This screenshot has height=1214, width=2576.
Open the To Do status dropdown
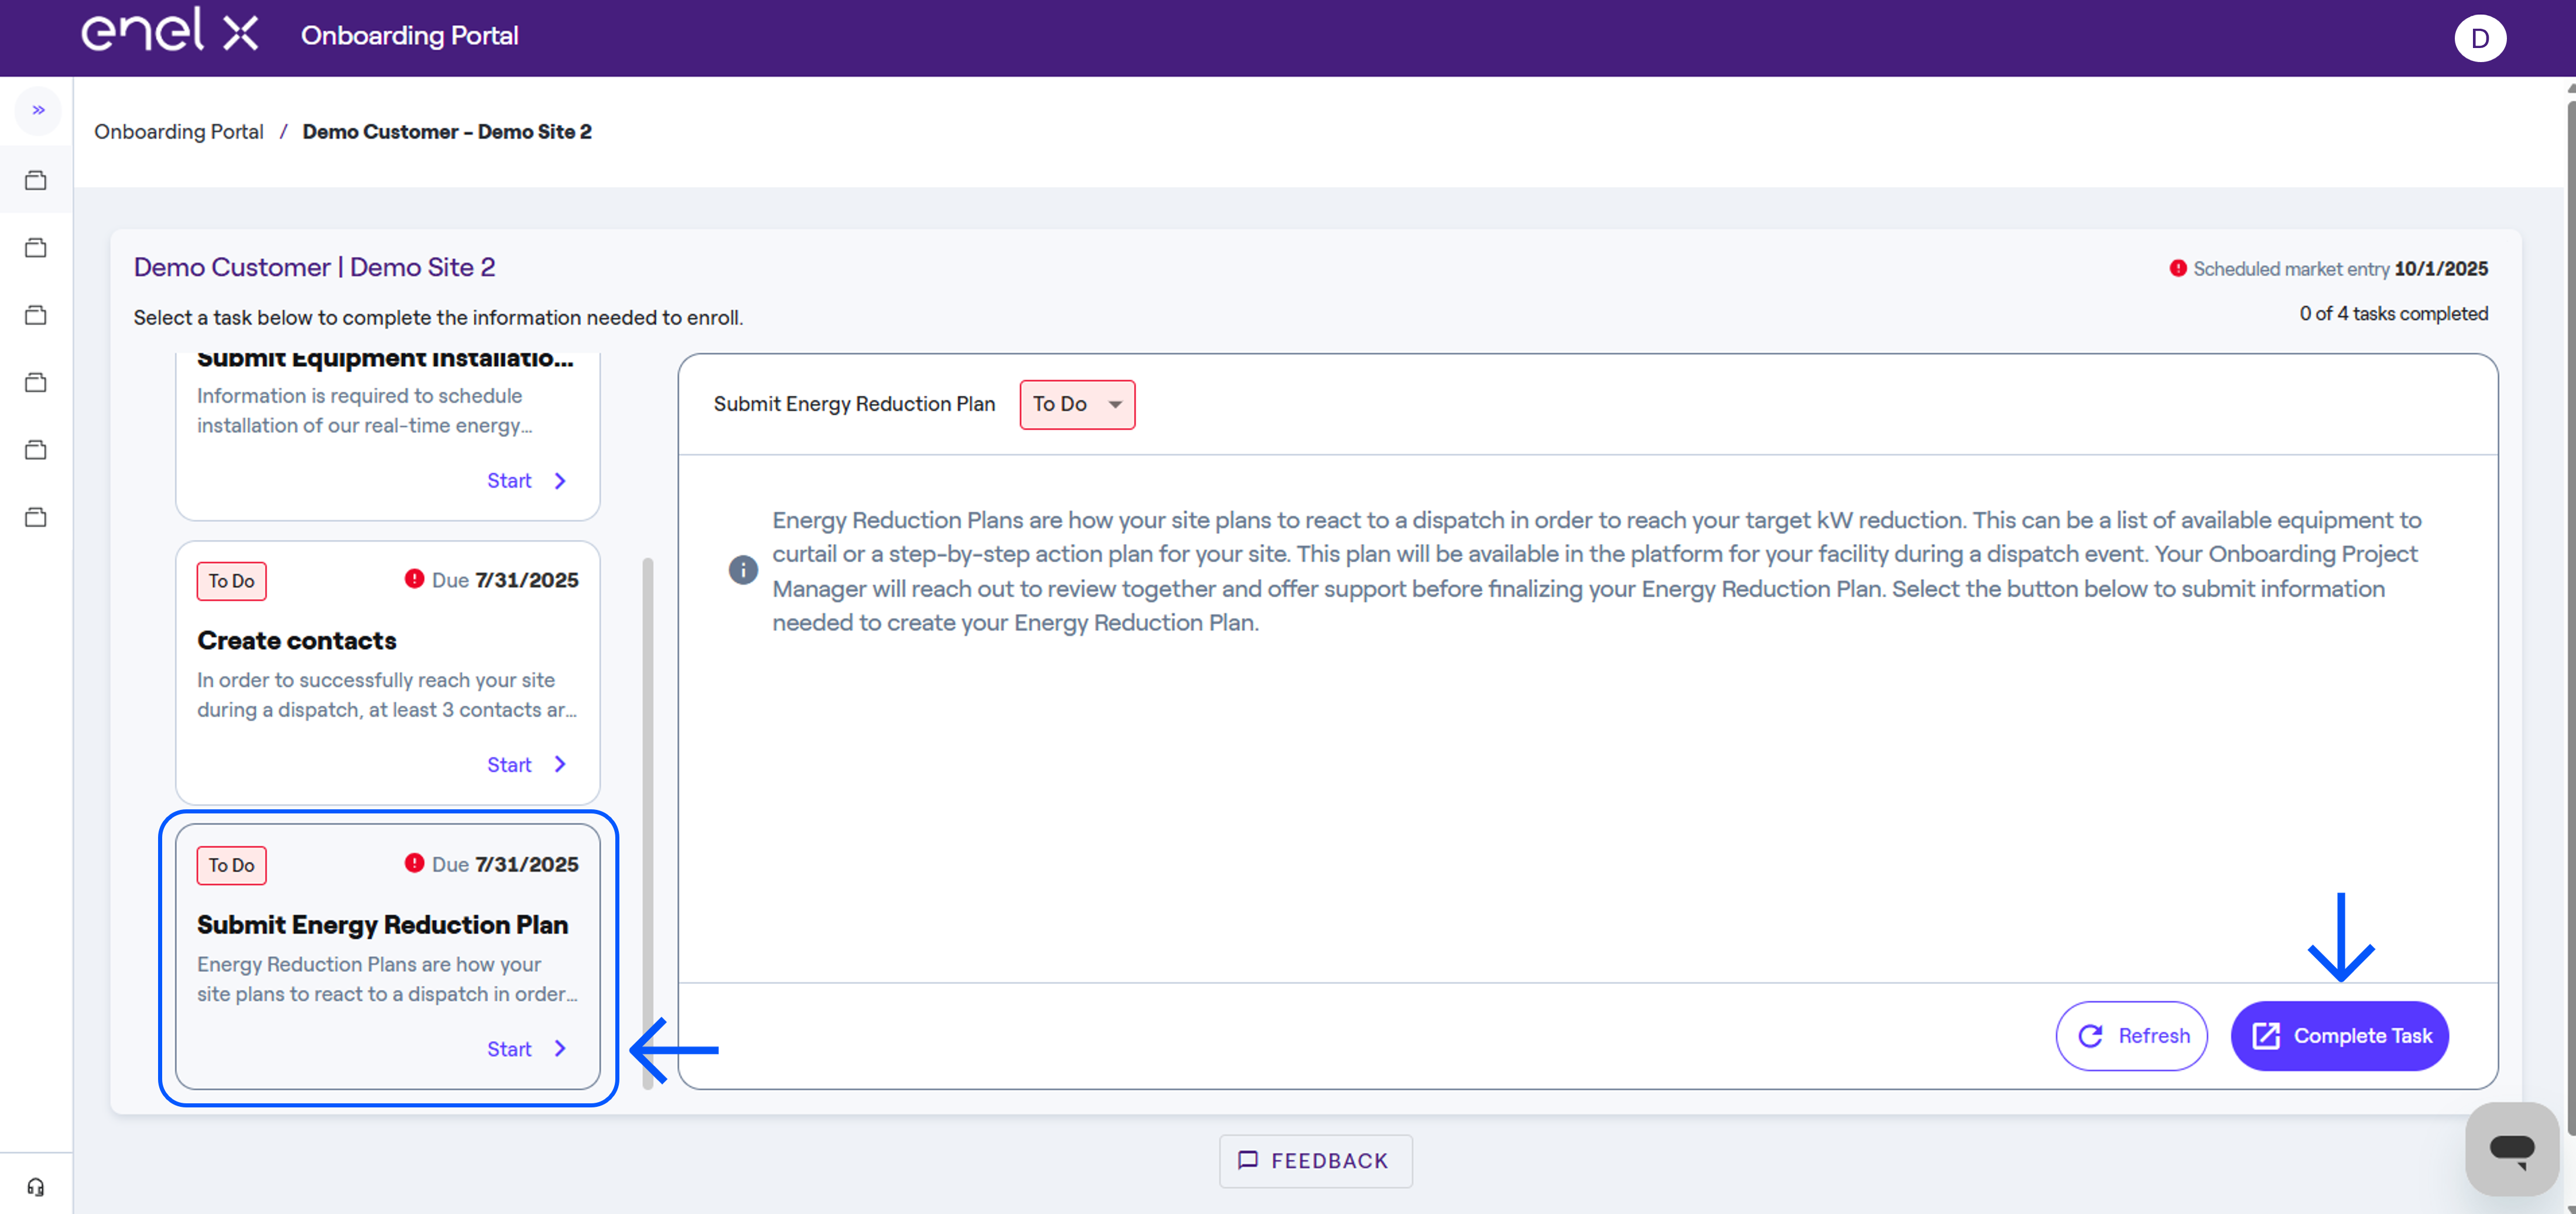coord(1077,404)
